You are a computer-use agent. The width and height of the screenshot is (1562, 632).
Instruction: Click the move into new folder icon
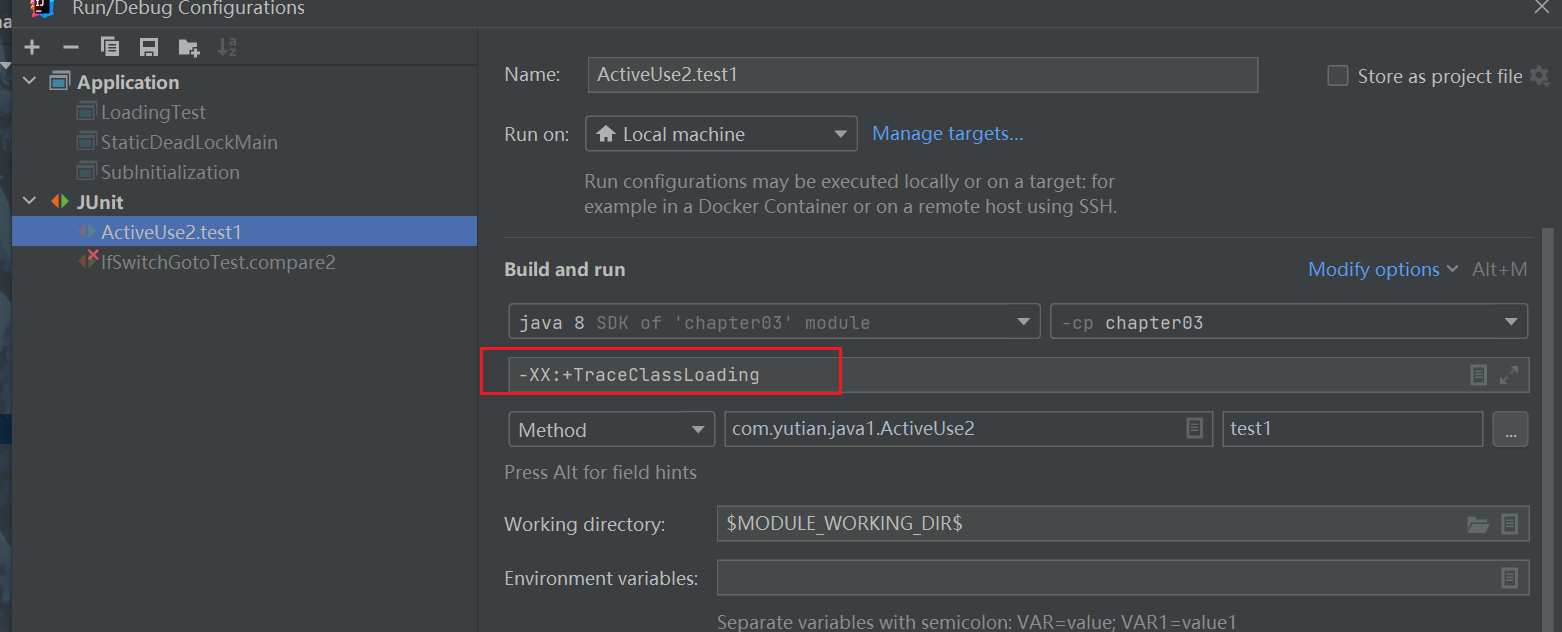point(188,47)
